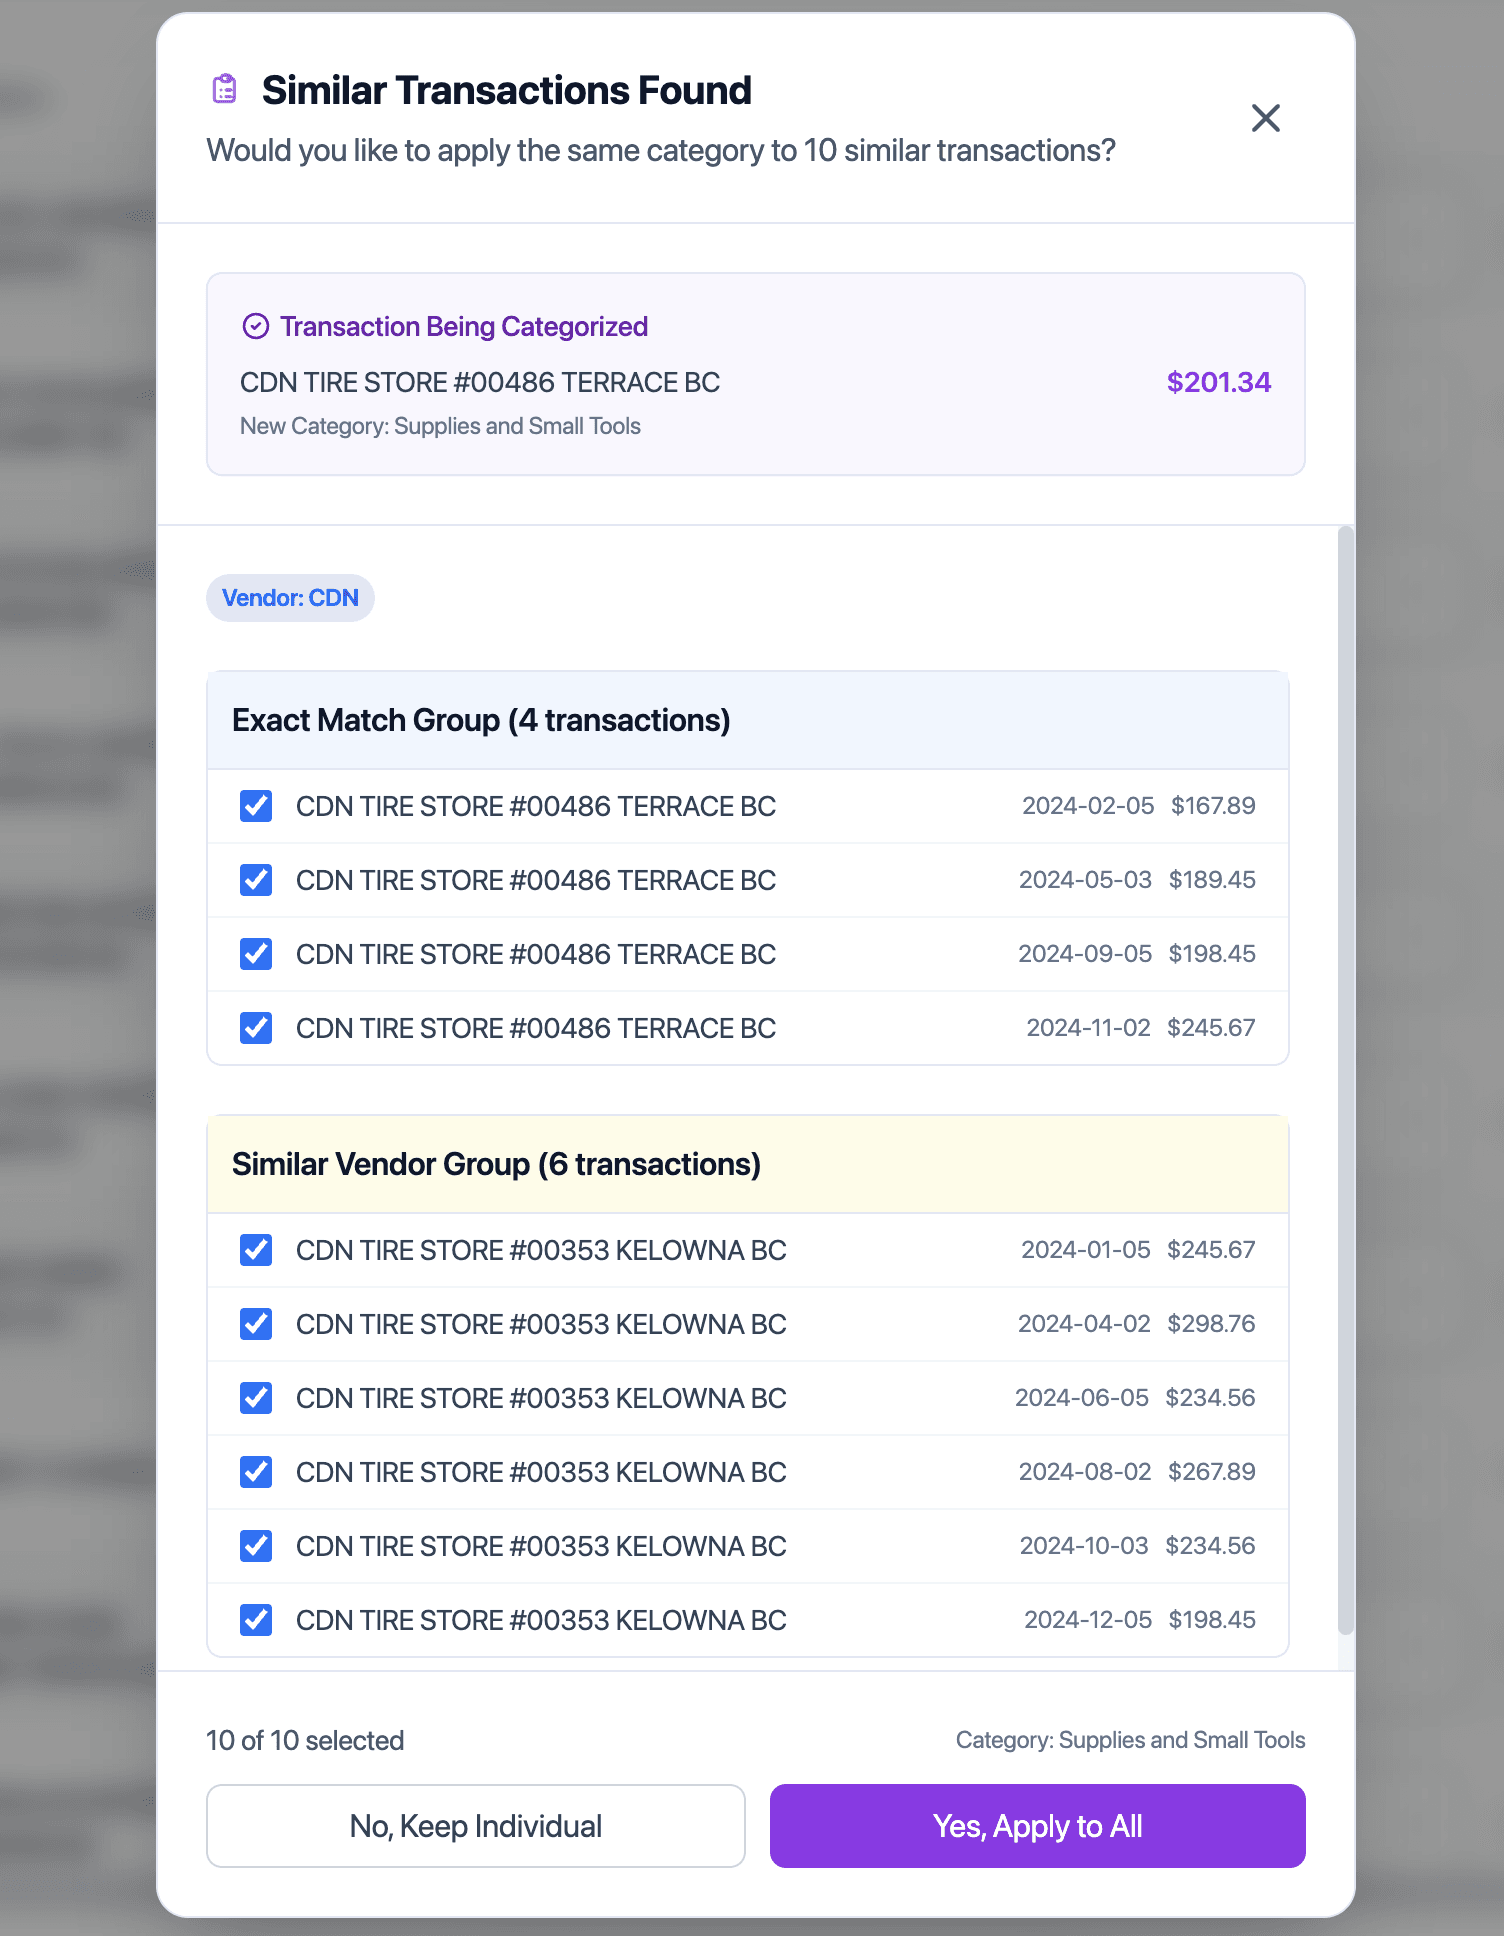Click the Vendor: CDN filter chip
Image resolution: width=1504 pixels, height=1936 pixels.
[290, 598]
